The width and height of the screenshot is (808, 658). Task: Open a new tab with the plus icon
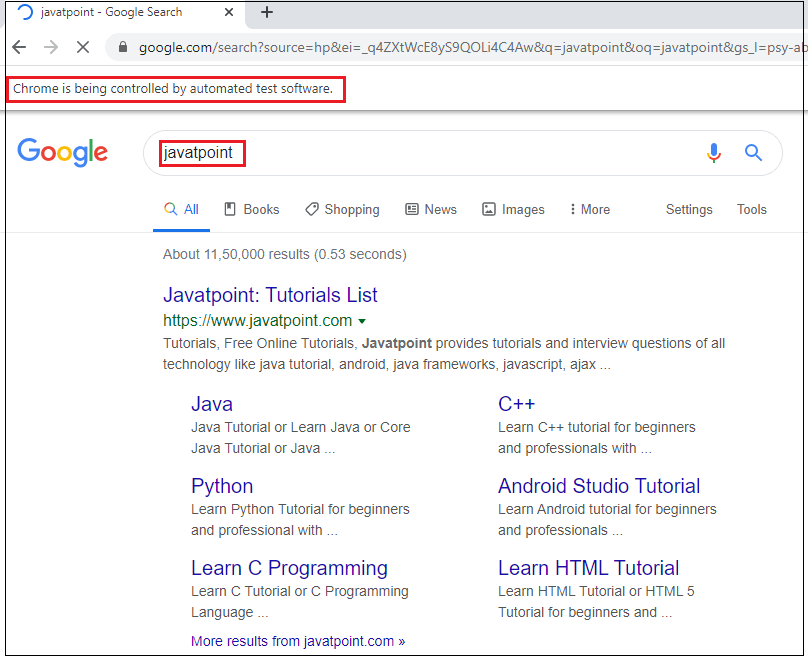pos(266,13)
